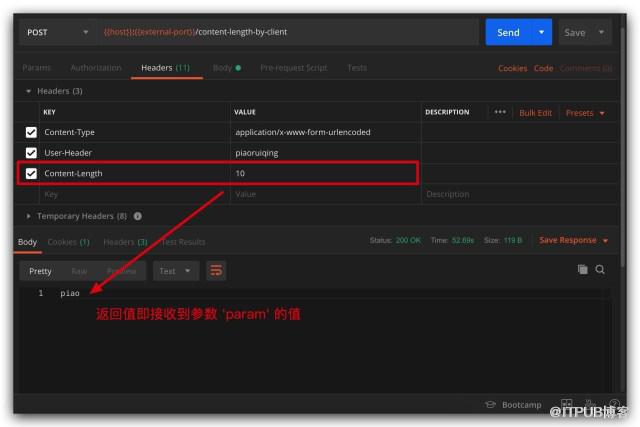
Task: Click the Temporary Headers info icon
Action: (x=138, y=216)
